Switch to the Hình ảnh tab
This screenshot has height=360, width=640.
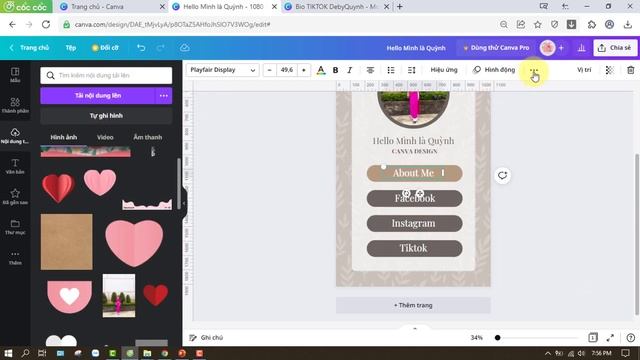click(64, 137)
